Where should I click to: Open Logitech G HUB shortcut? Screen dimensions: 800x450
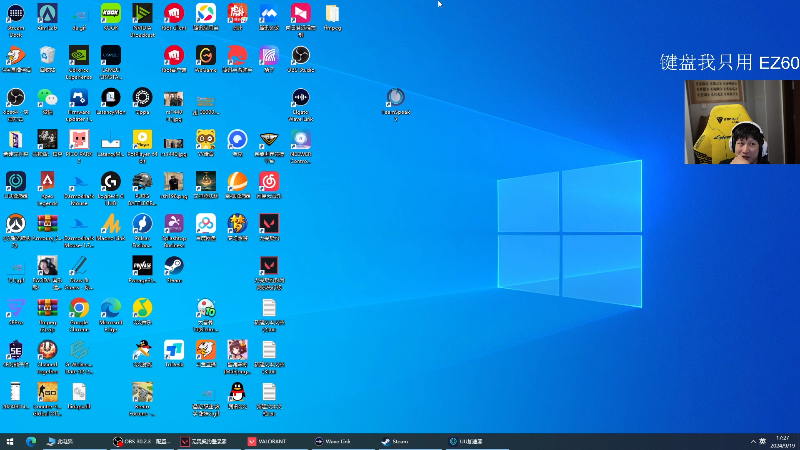click(111, 189)
